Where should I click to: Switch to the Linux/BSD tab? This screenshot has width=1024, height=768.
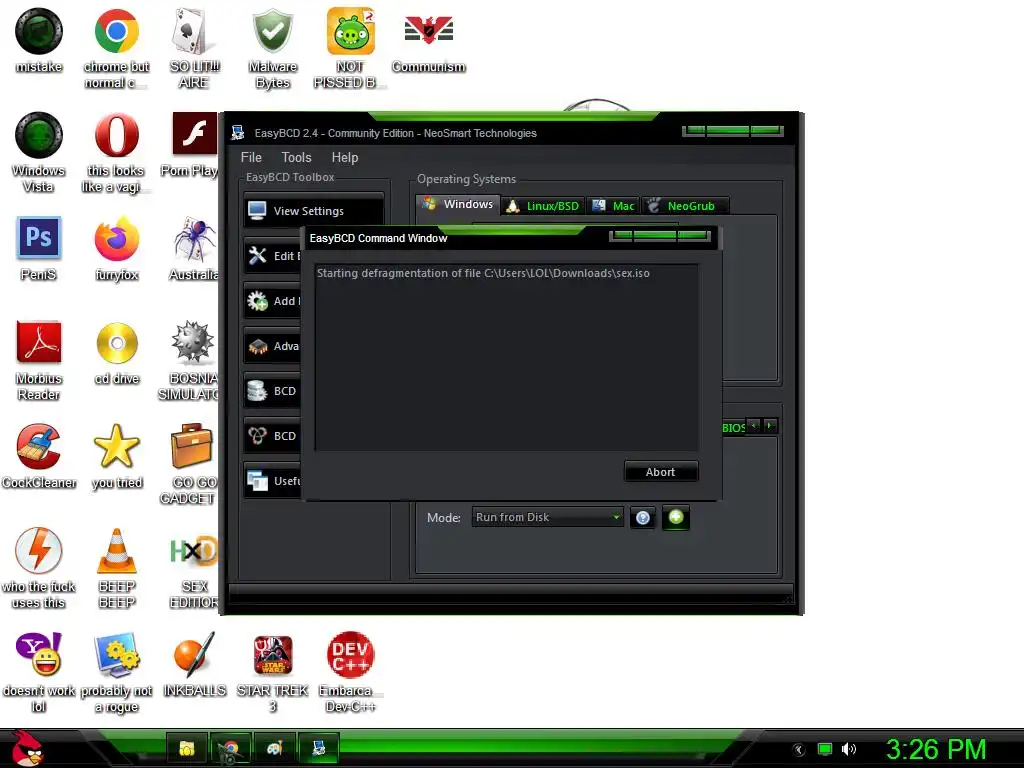543,206
